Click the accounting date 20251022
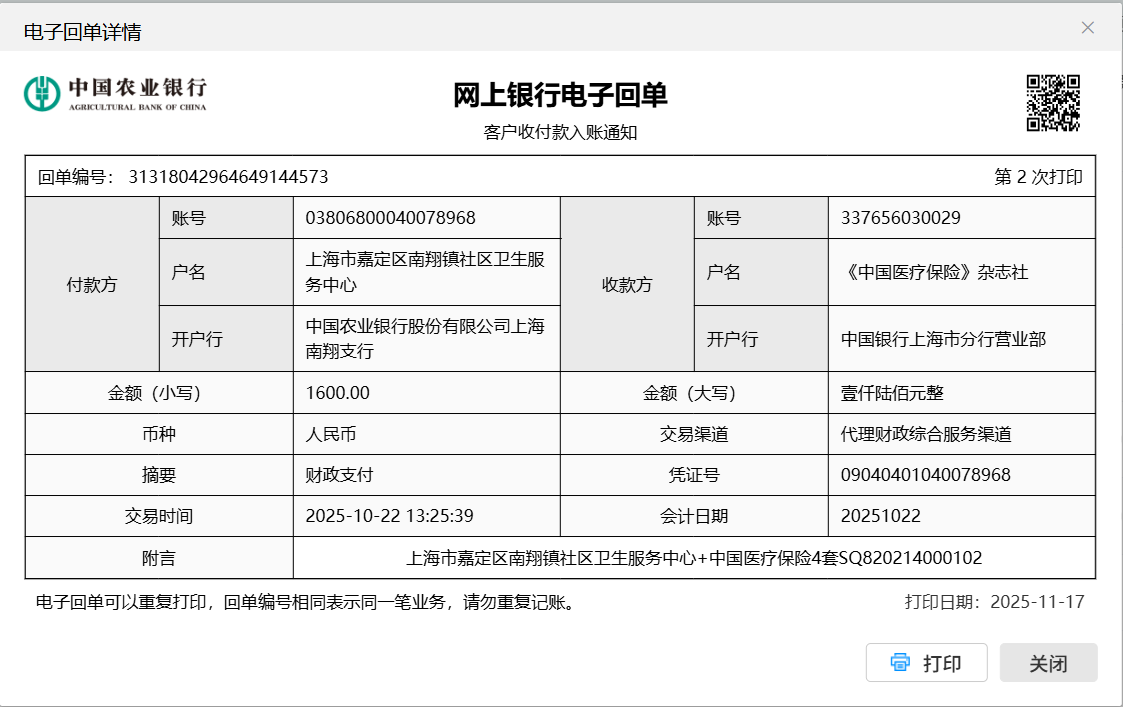The image size is (1123, 707). pyautogui.click(x=880, y=516)
